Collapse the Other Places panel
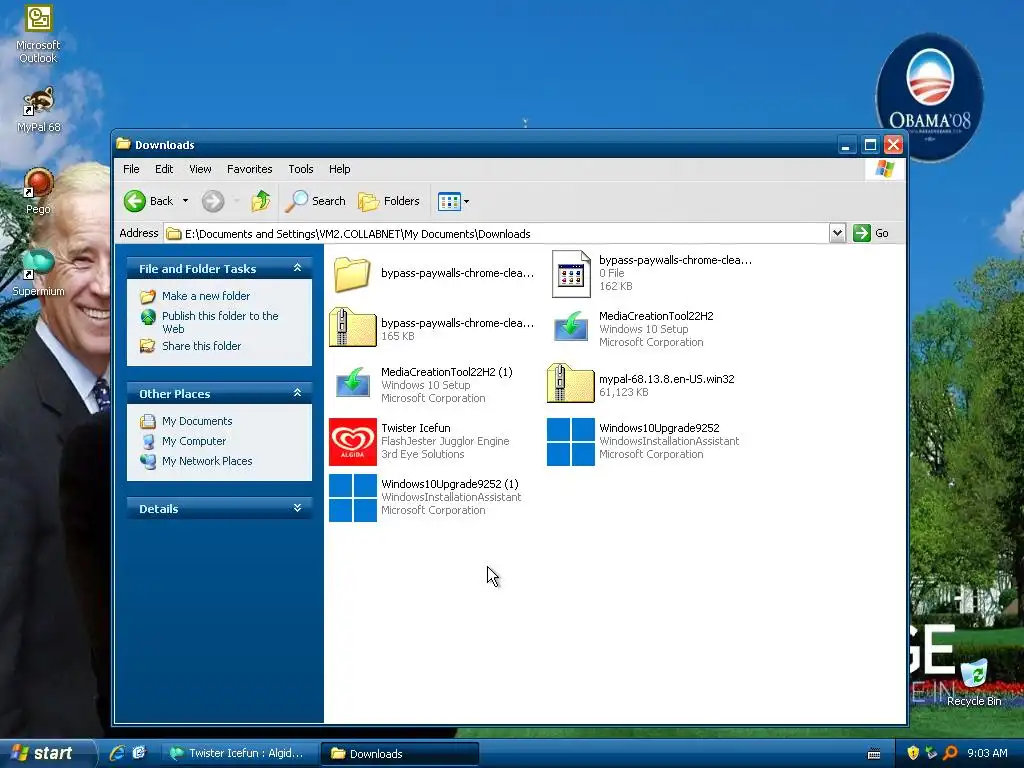This screenshot has height=768, width=1024. (x=297, y=393)
